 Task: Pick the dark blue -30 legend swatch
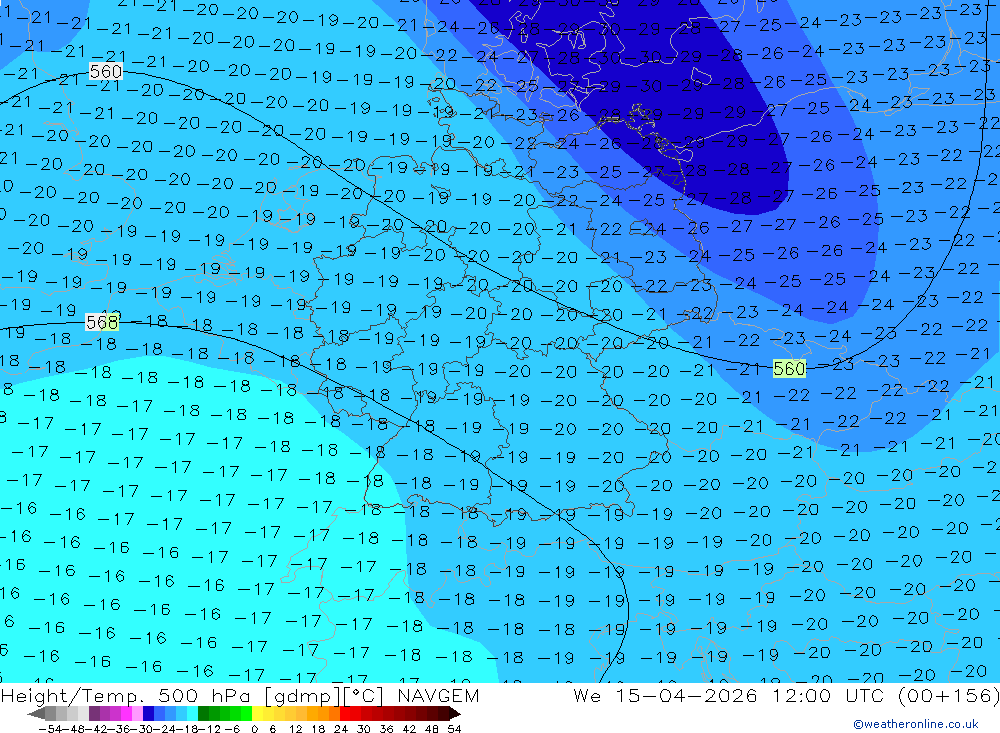pos(149,714)
